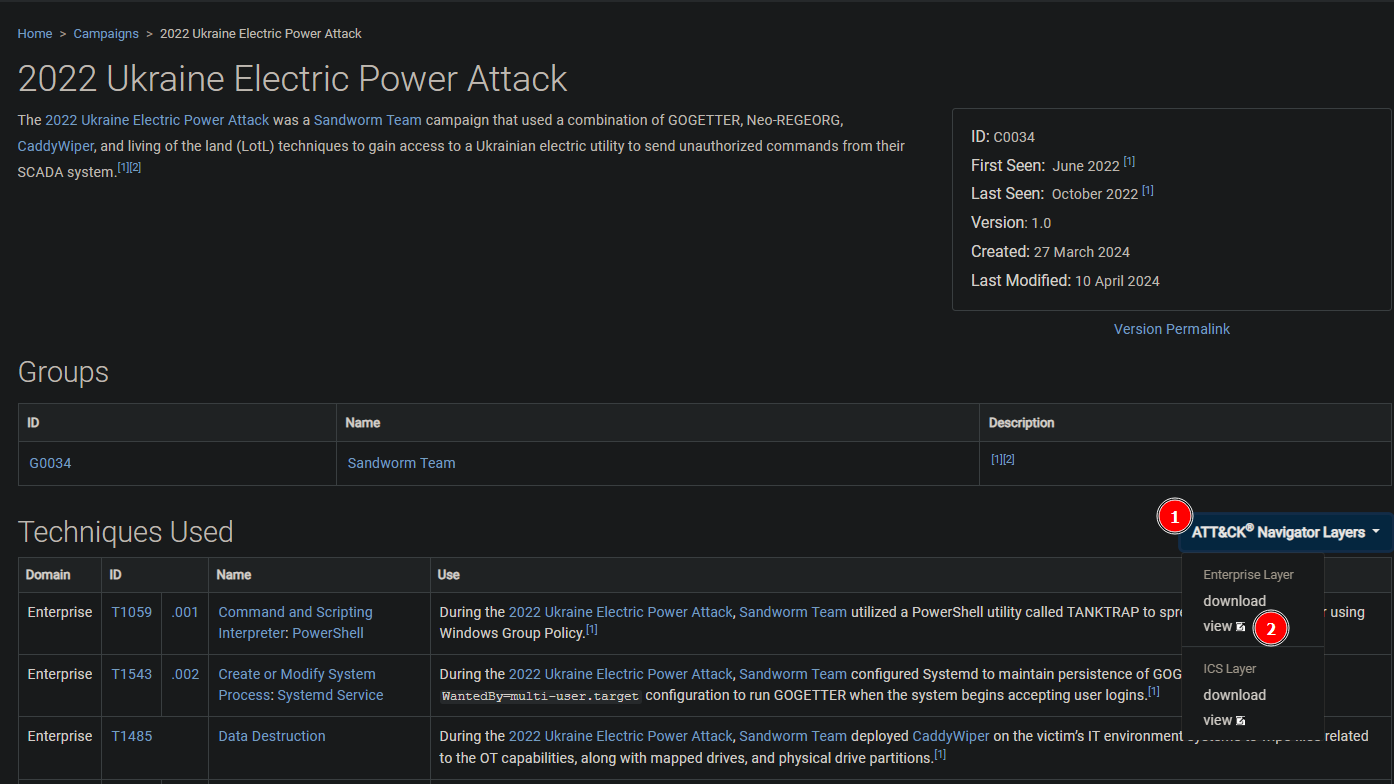Open technique ID T1485
The image size is (1394, 784).
[132, 736]
